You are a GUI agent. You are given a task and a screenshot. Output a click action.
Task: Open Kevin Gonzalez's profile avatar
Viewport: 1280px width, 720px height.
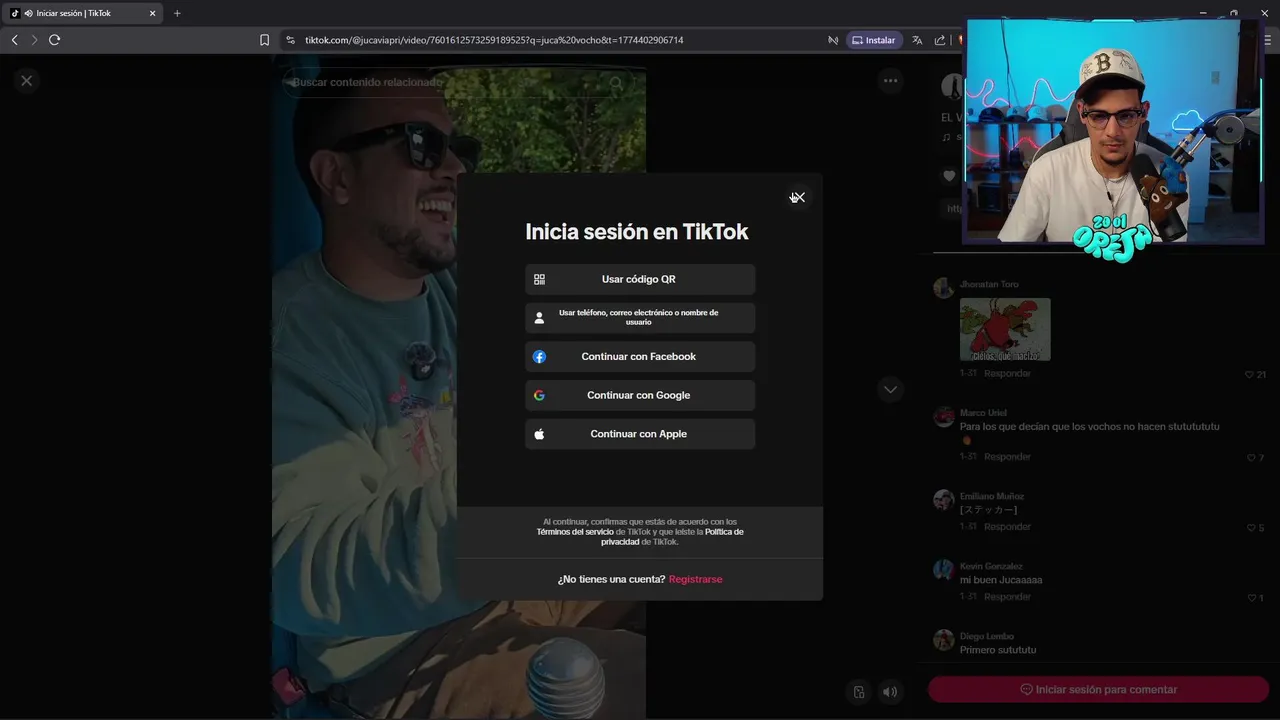point(943,570)
